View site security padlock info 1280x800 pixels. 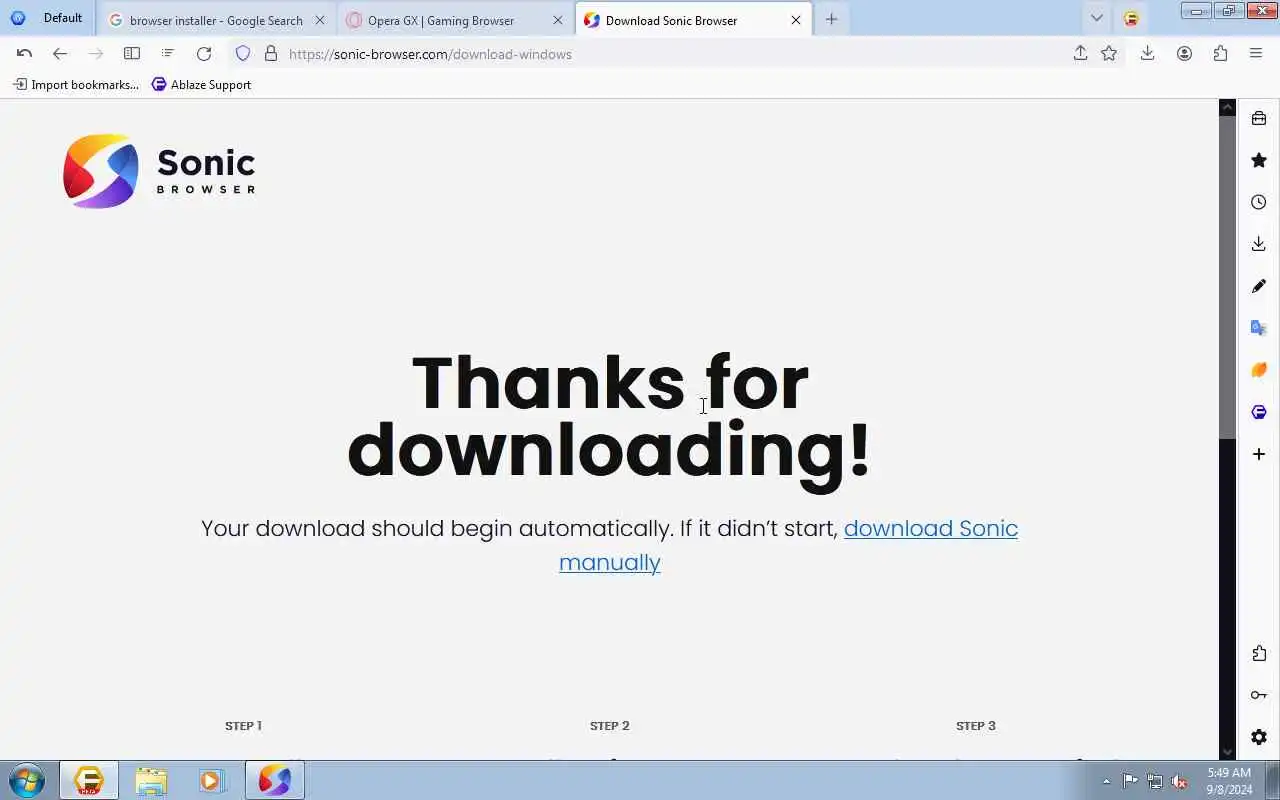click(x=270, y=54)
